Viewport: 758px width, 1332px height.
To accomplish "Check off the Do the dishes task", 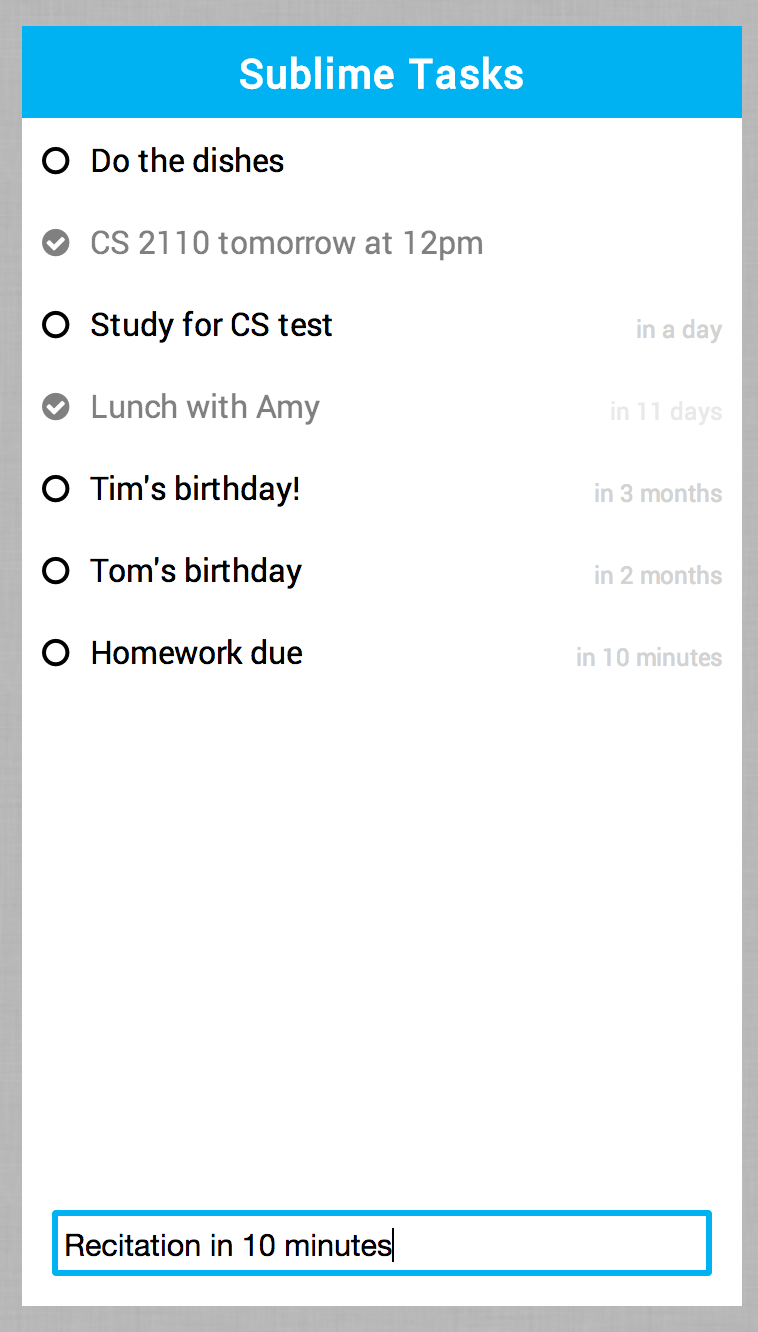I will click(x=56, y=161).
